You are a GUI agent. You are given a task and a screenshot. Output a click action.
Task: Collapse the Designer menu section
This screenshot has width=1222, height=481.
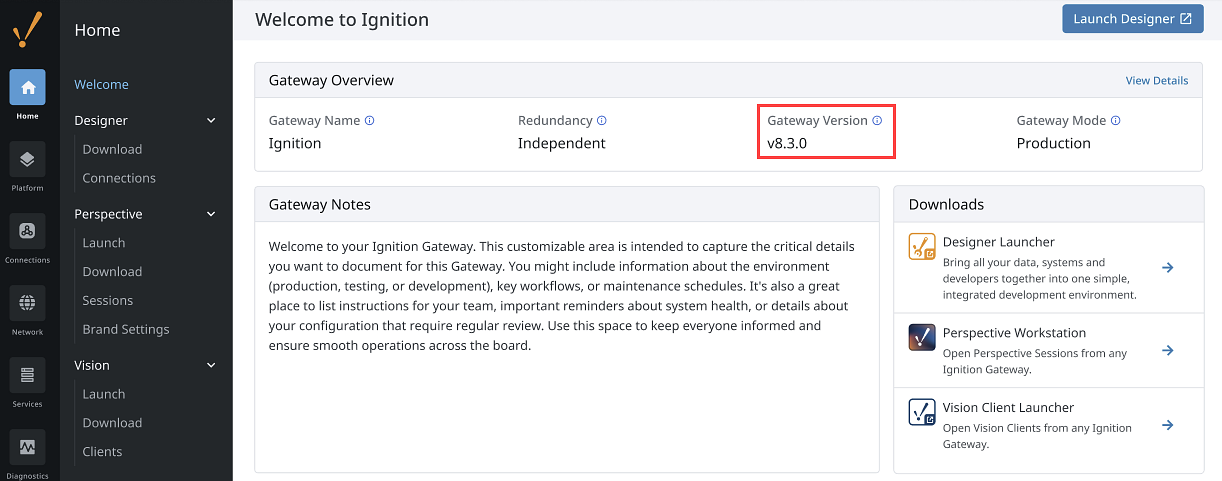click(x=211, y=120)
